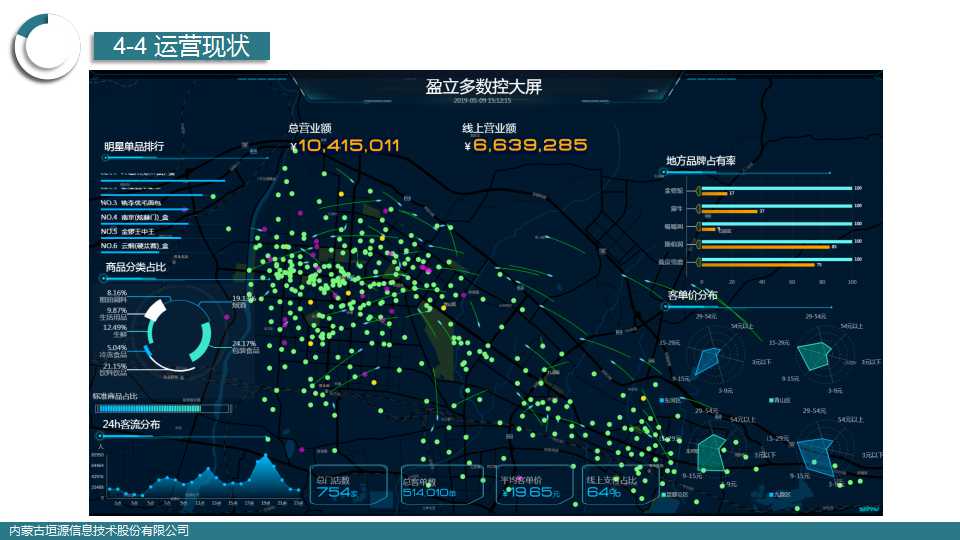Click the top cyan bar in brand share chart

[777, 188]
